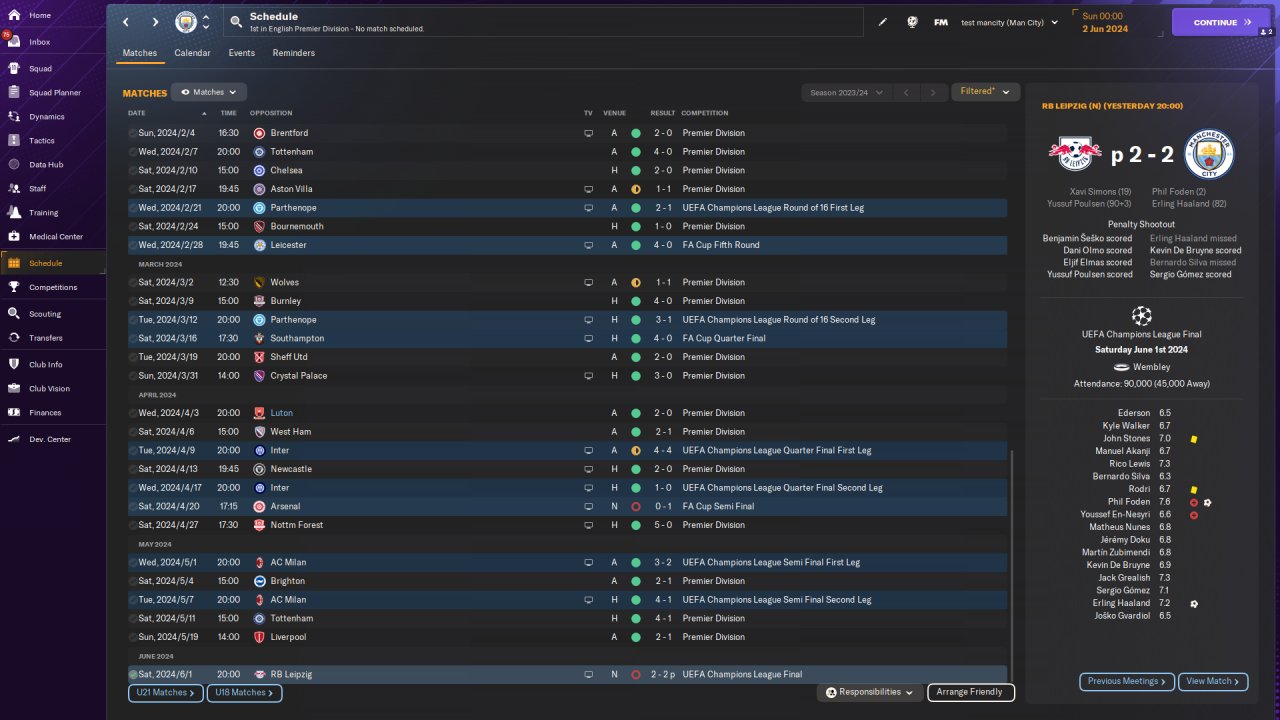The width and height of the screenshot is (1280, 720).
Task: Select the reminder circle for Wolves match
Action: 133,283
